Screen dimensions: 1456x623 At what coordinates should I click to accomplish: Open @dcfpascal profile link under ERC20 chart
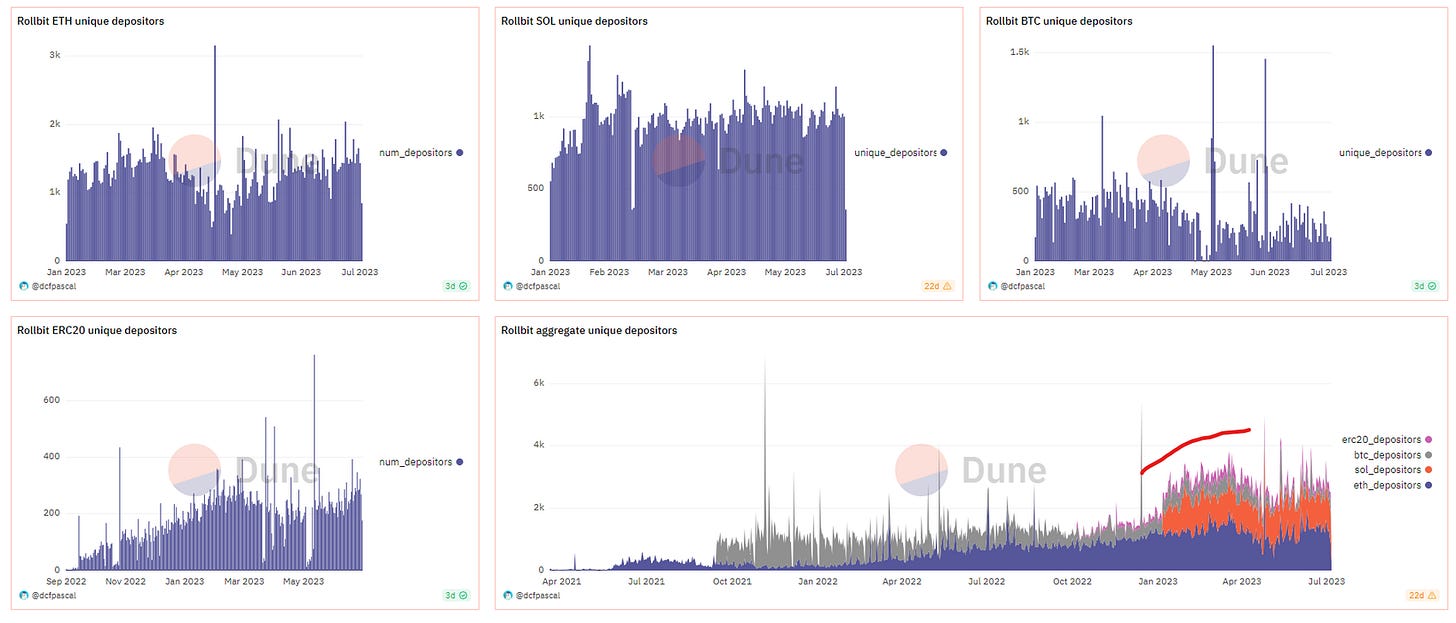pos(54,595)
